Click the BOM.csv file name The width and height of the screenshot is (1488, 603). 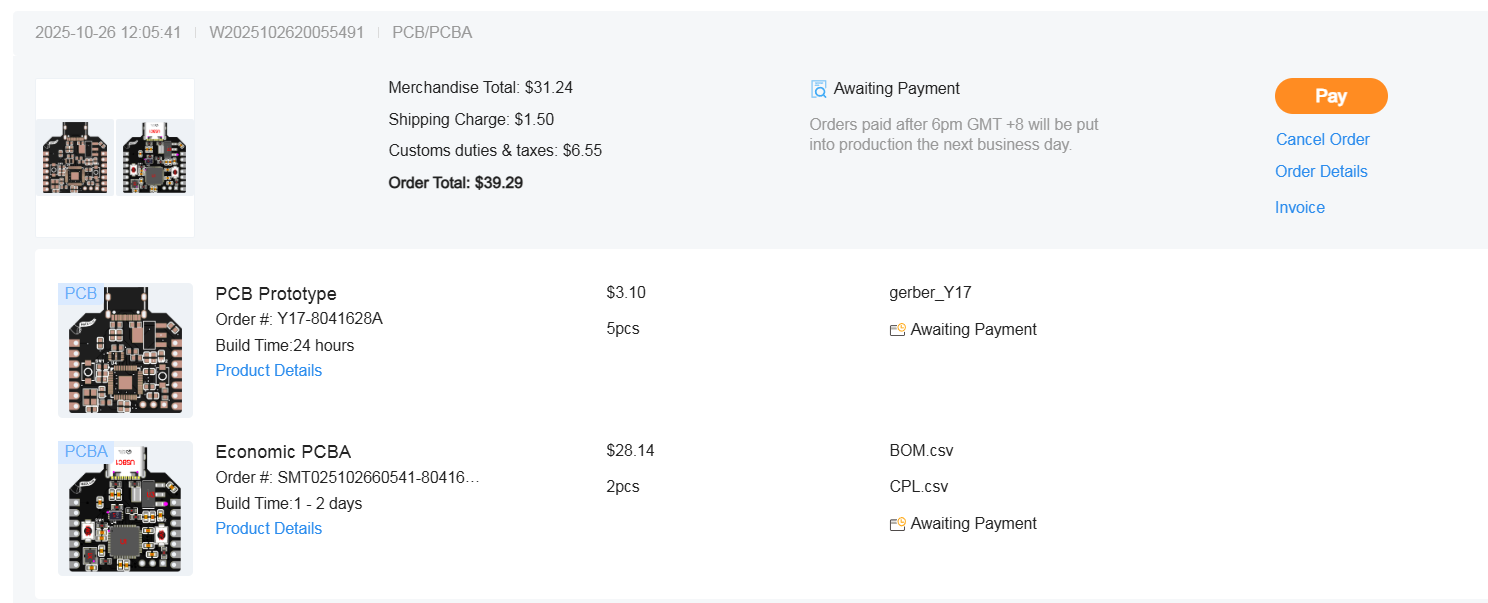(920, 450)
